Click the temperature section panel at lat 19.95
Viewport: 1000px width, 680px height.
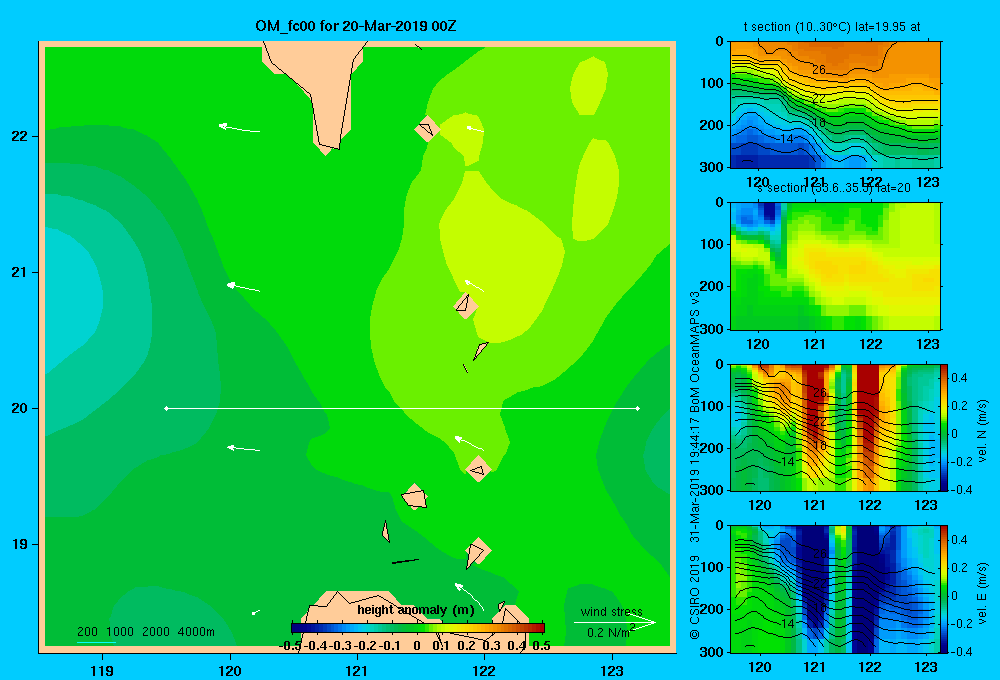(x=835, y=105)
